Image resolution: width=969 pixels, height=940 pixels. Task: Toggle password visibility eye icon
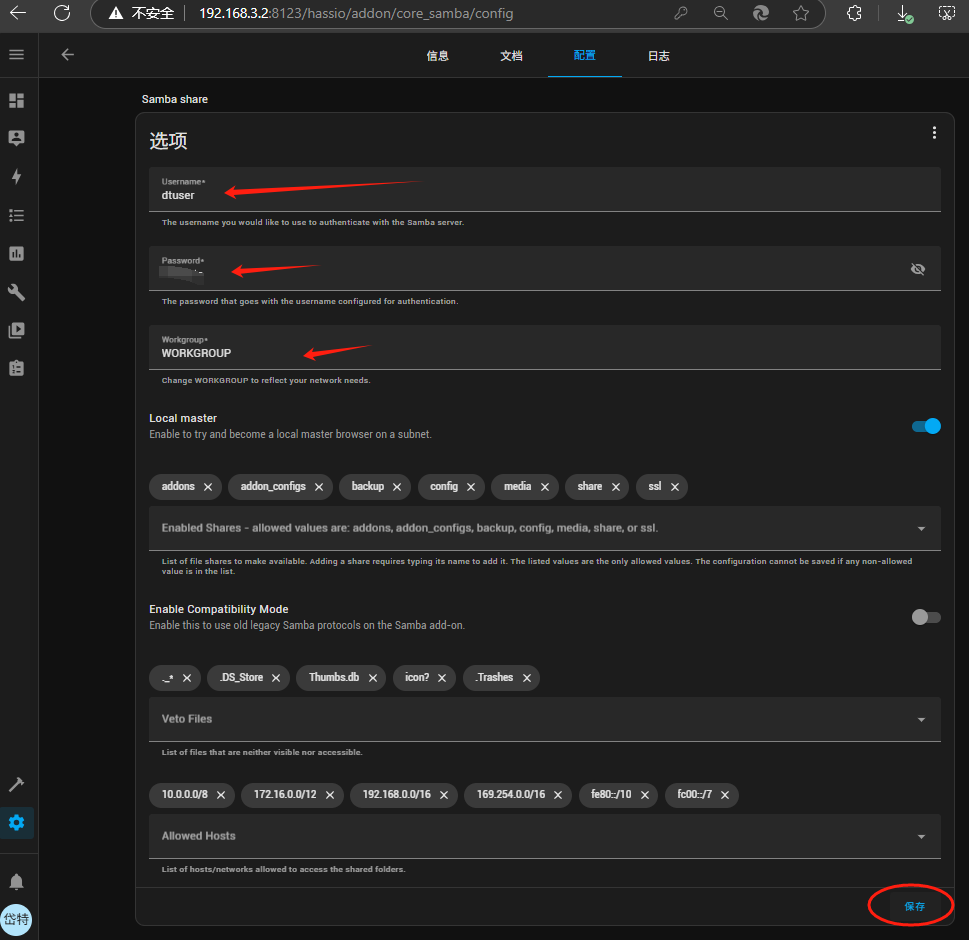point(918,269)
